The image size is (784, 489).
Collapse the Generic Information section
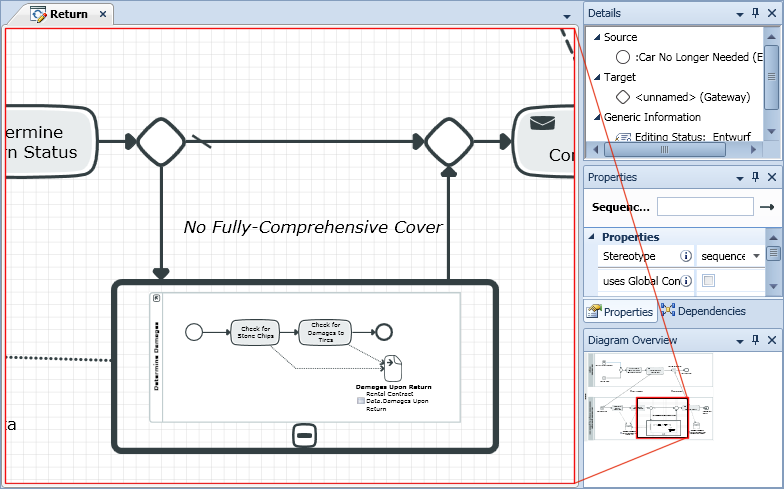pyautogui.click(x=596, y=117)
